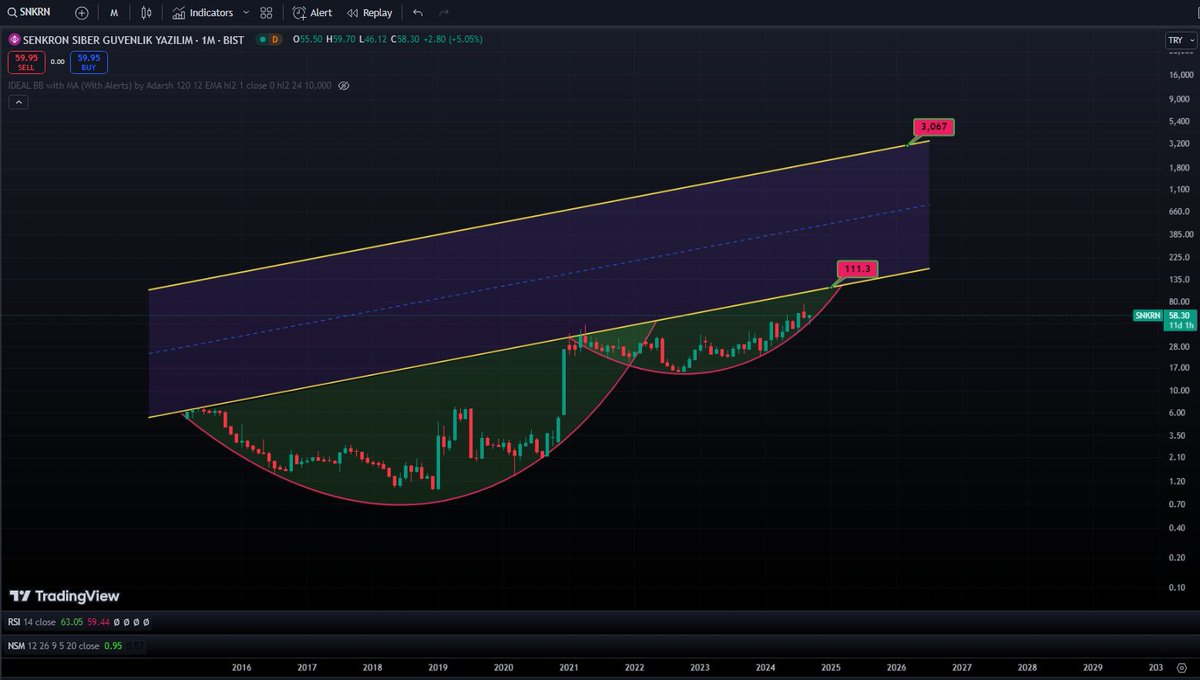Change the candlestick chart style
The width and height of the screenshot is (1200, 680).
click(x=147, y=13)
